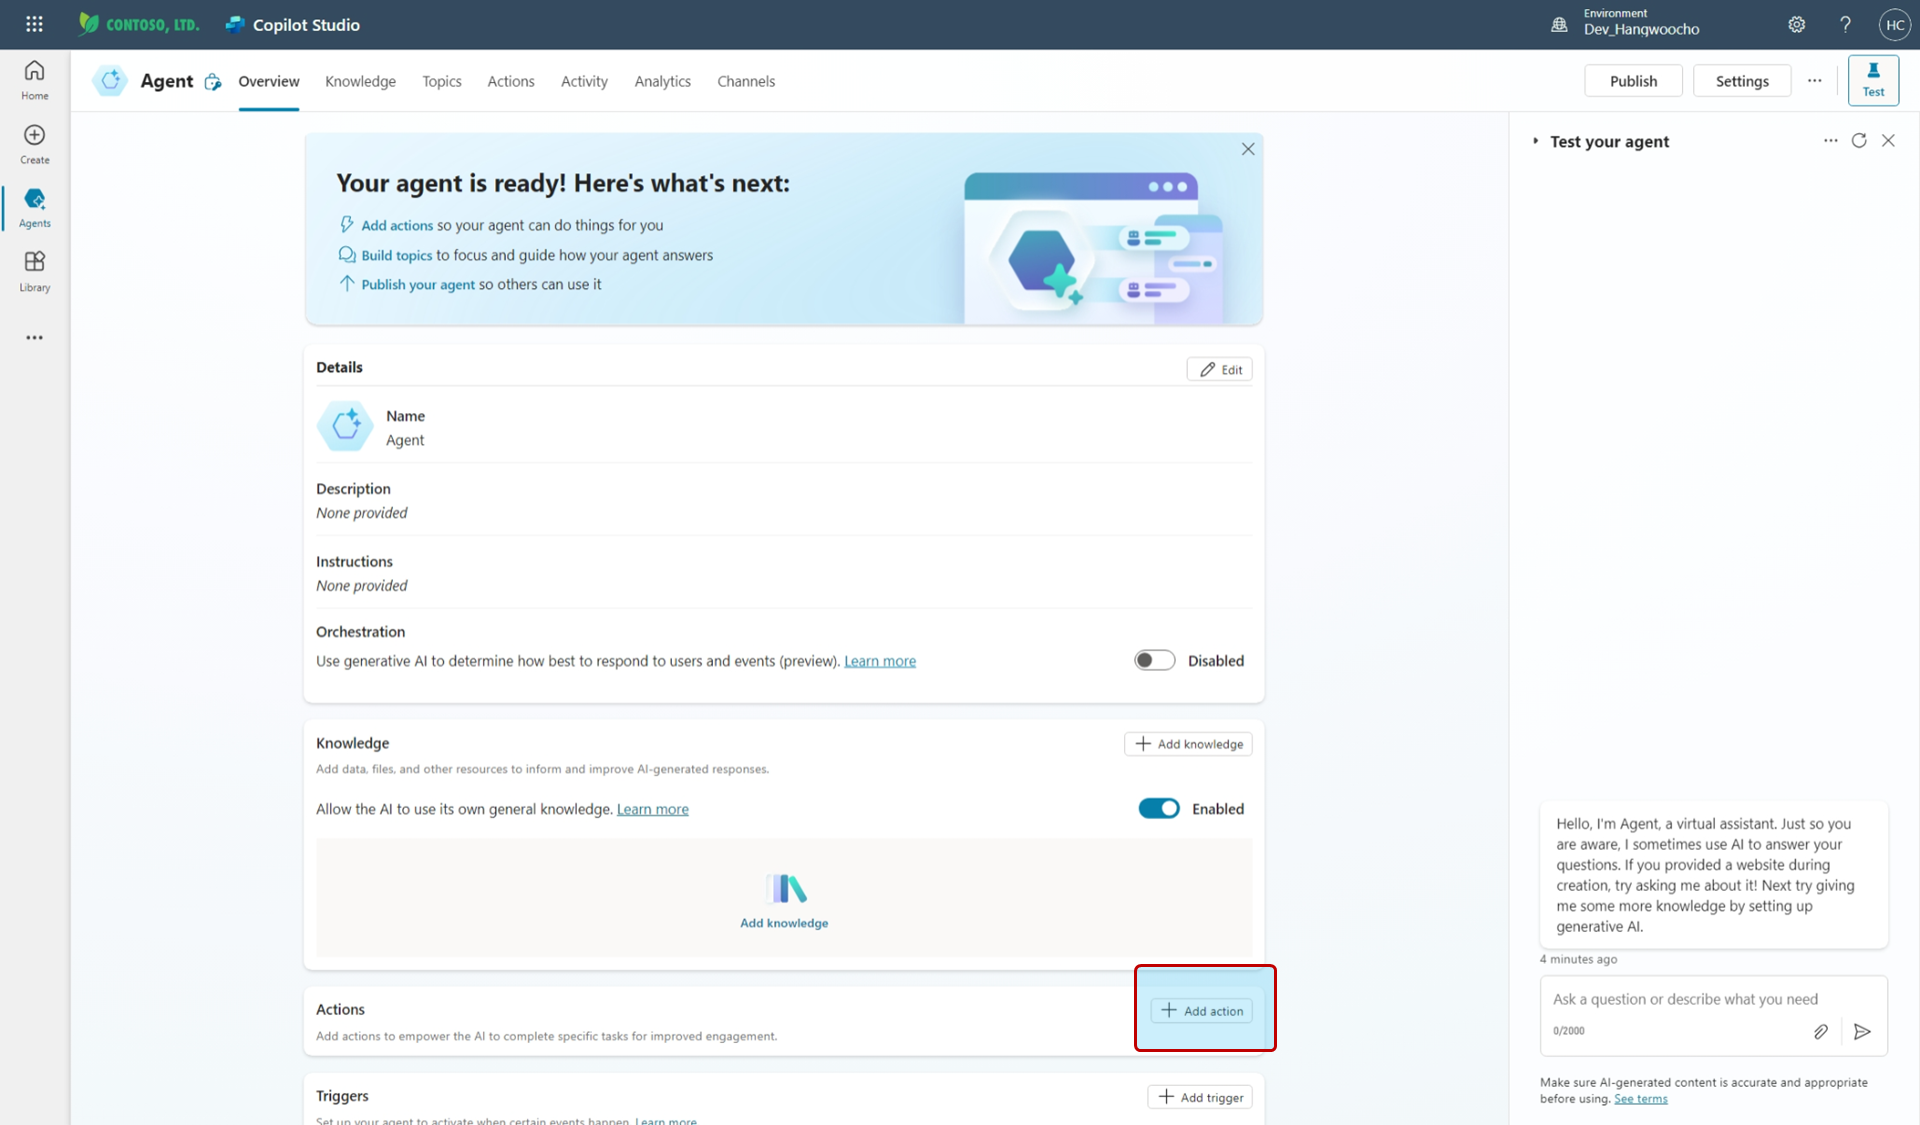Close the Test your agent panel
The width and height of the screenshot is (1920, 1125).
[x=1888, y=141]
